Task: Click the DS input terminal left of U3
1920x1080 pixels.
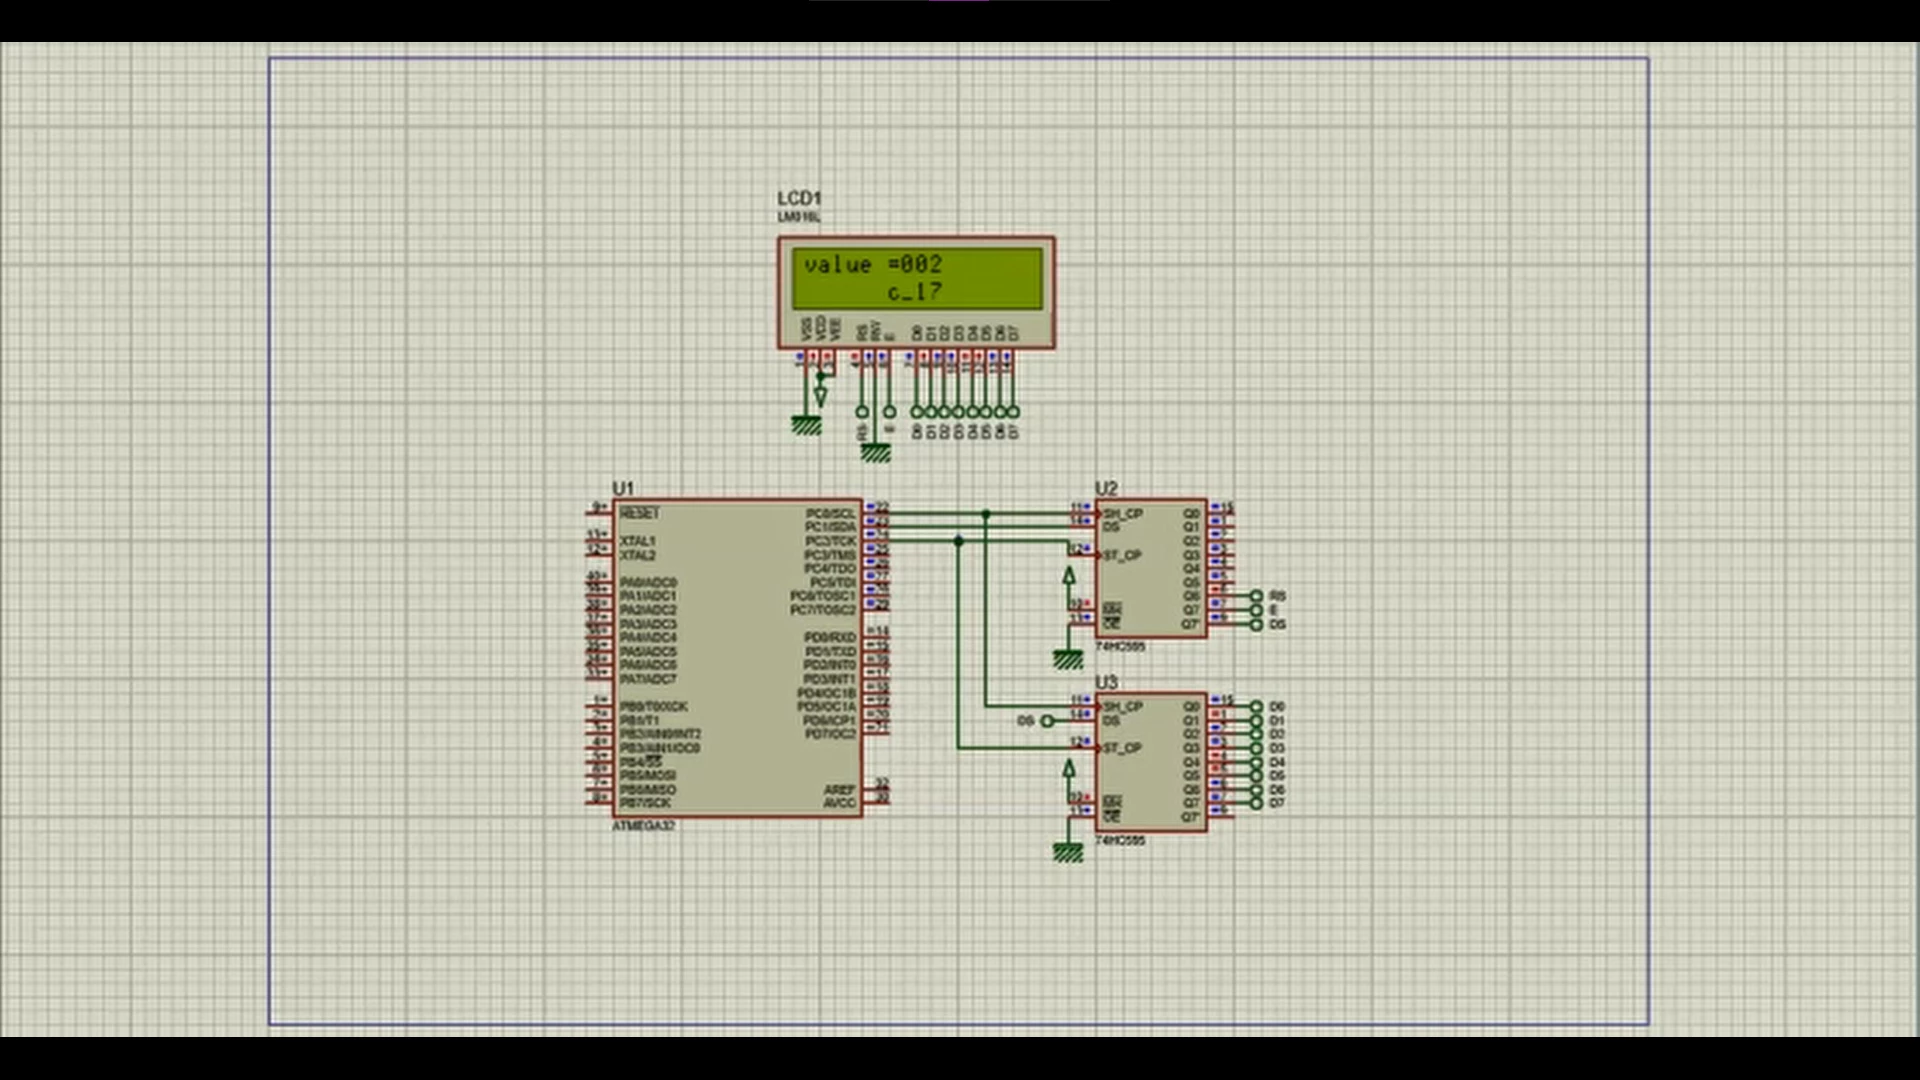Action: 1046,720
